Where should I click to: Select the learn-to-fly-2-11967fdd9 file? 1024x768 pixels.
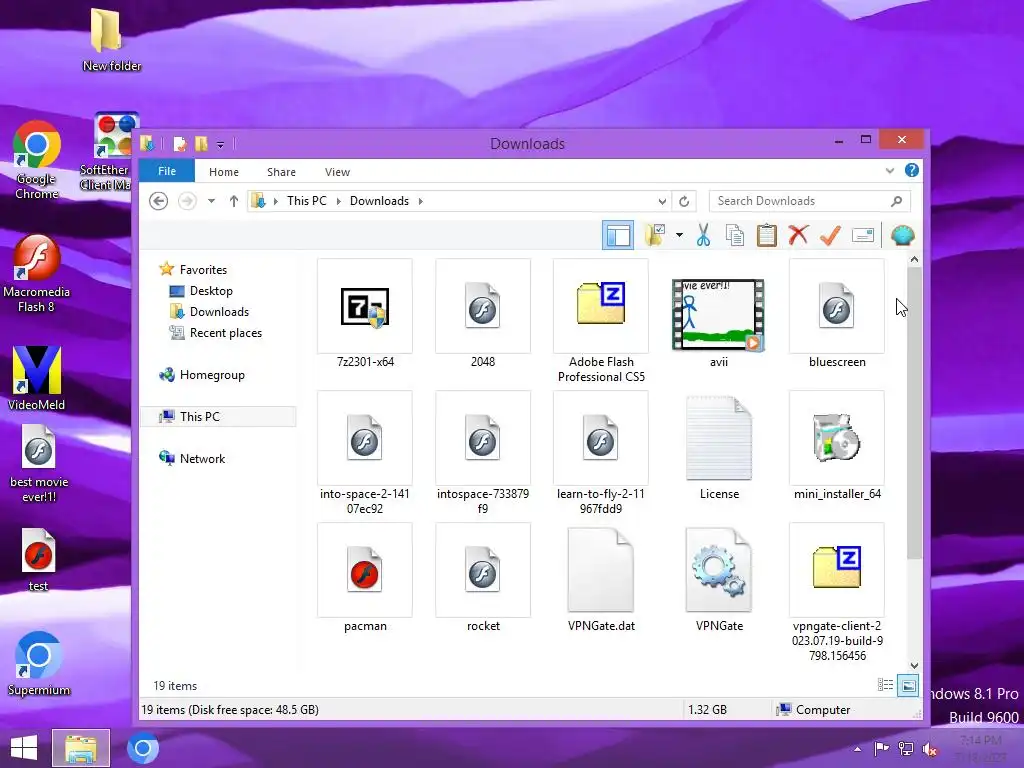tap(601, 453)
